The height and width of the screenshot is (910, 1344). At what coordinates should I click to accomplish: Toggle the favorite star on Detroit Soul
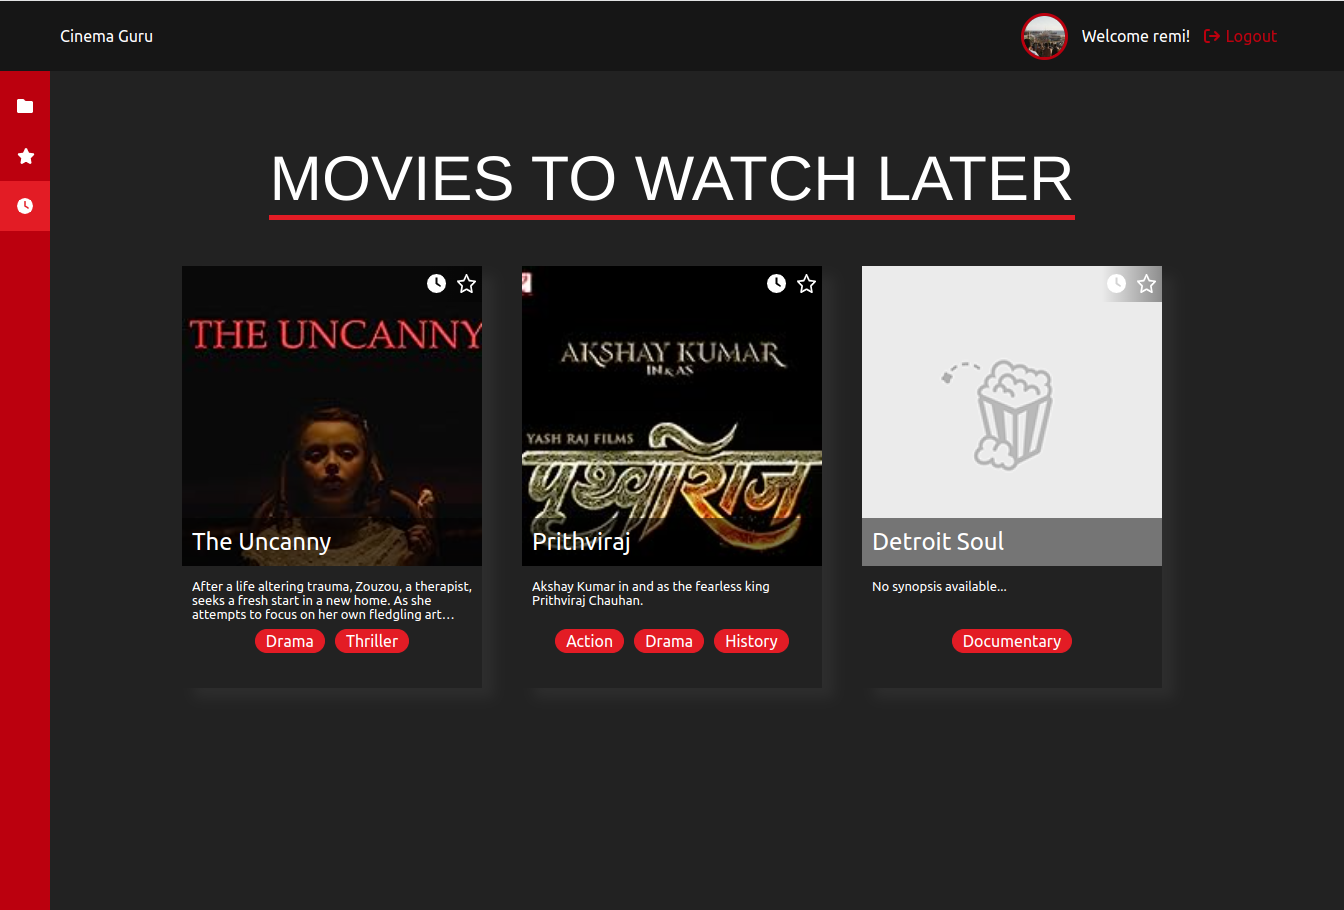(1146, 284)
